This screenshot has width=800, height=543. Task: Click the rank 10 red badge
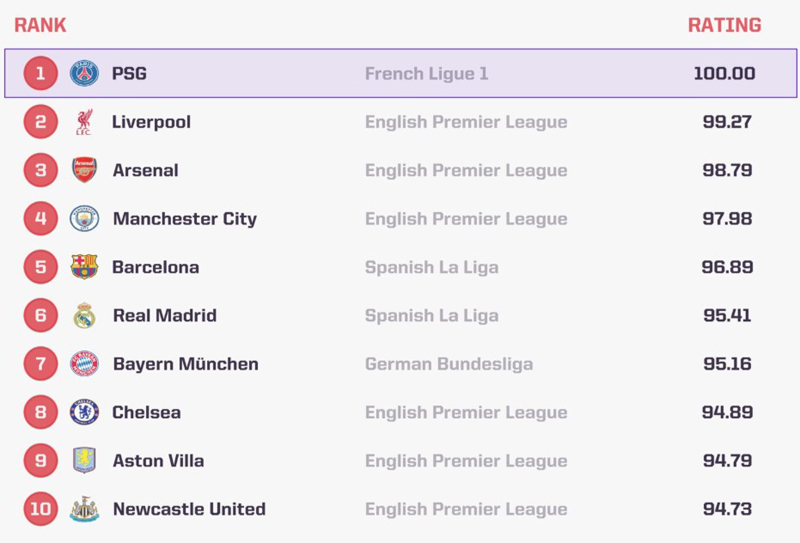pyautogui.click(x=41, y=509)
